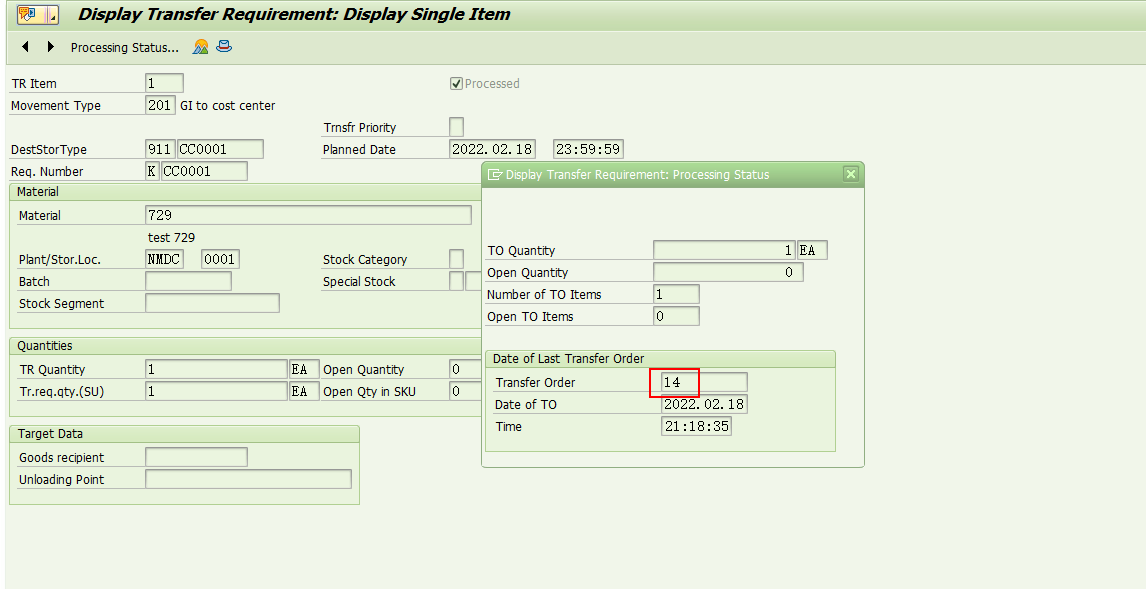The image size is (1146, 589).
Task: Click the Material field showing 729
Action: coord(308,215)
